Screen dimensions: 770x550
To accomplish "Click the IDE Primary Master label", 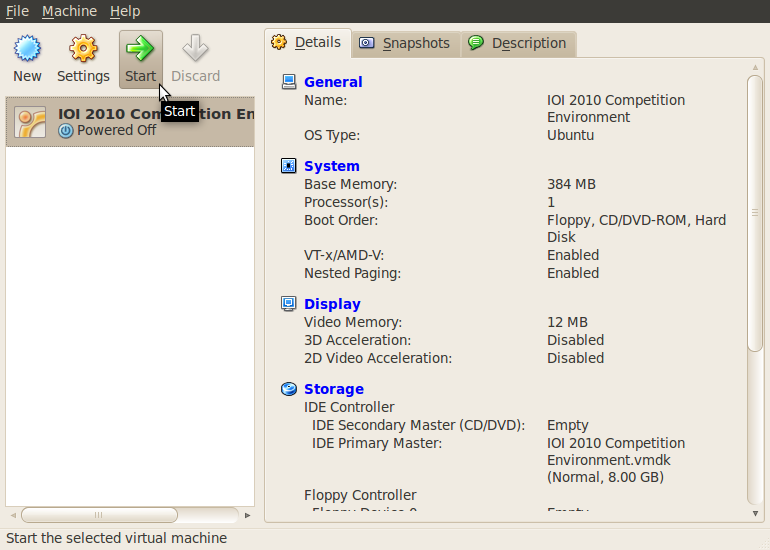I will (x=377, y=443).
